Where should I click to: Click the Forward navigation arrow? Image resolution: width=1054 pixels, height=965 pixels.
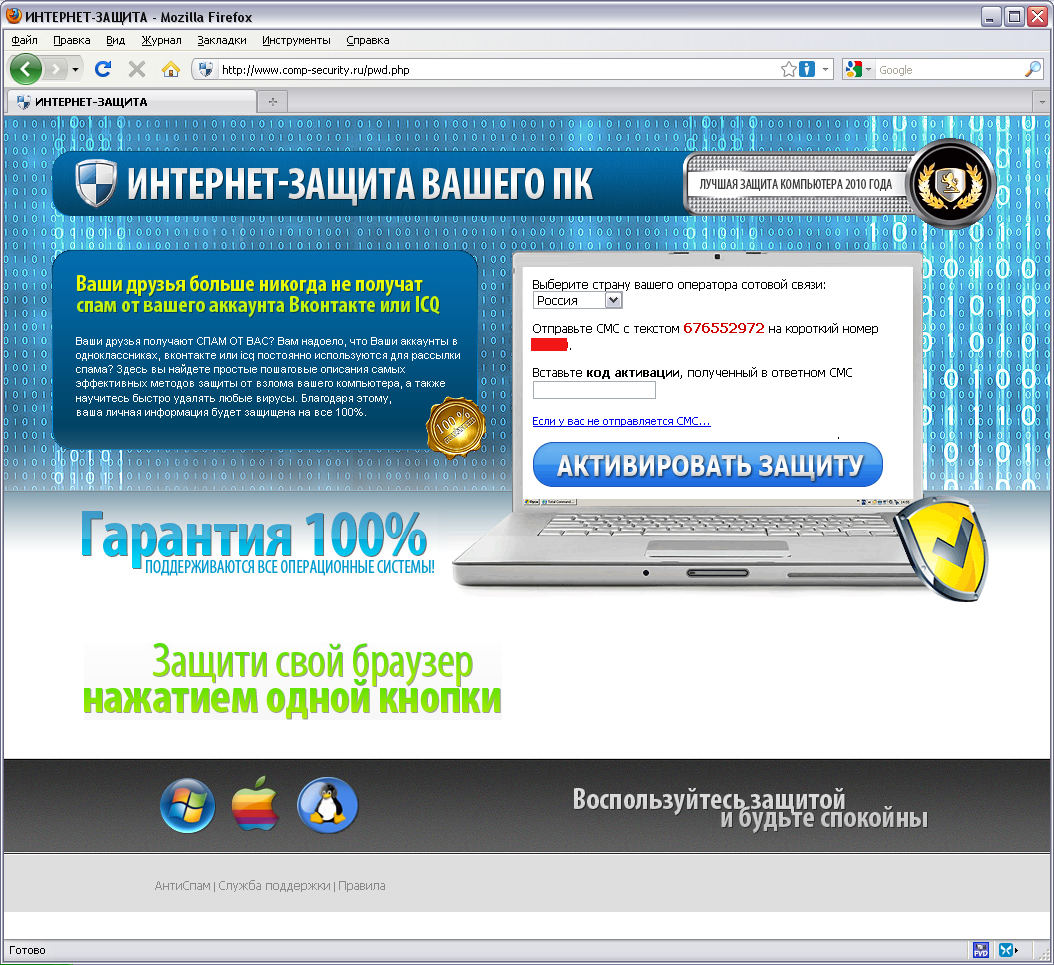56,69
